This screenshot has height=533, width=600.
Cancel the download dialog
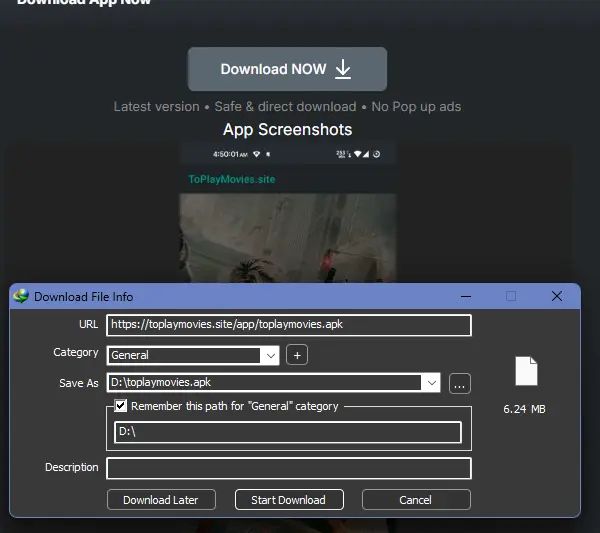click(416, 500)
